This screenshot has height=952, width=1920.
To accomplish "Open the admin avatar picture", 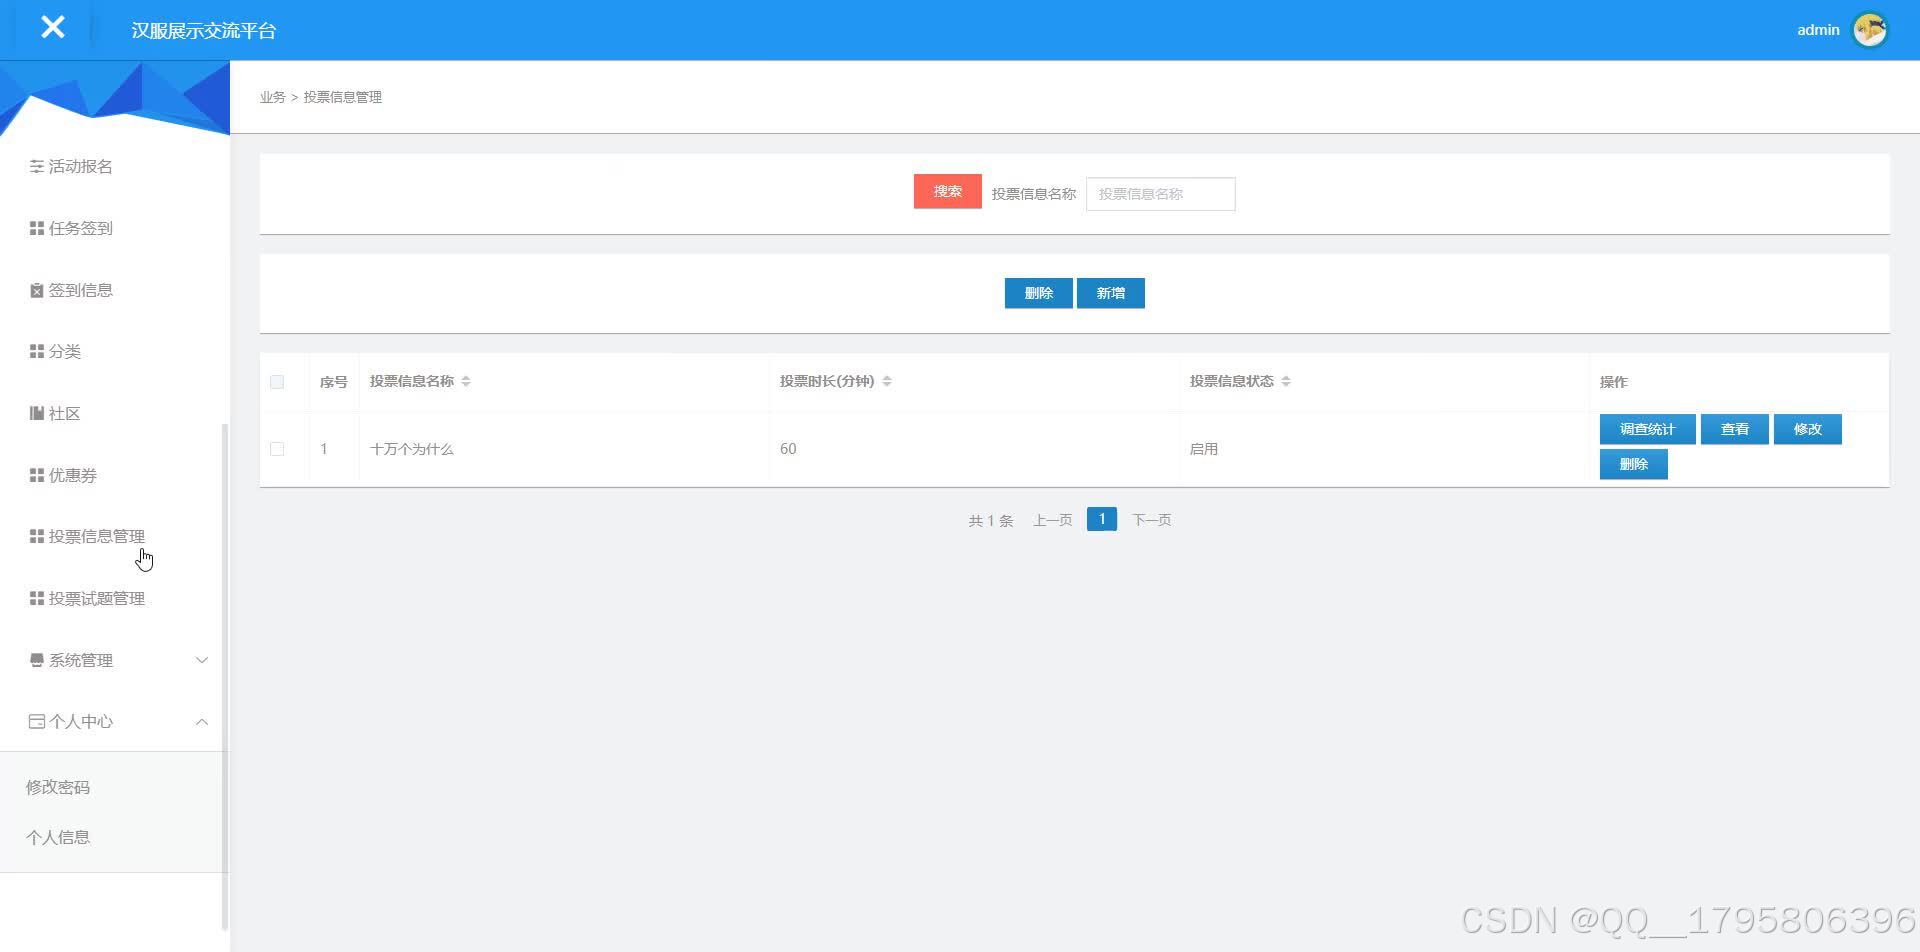I will (x=1870, y=30).
